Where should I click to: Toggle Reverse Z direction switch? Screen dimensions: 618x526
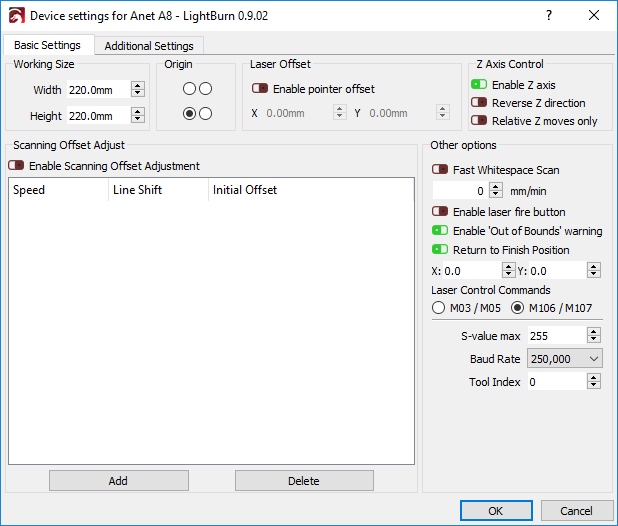point(479,102)
